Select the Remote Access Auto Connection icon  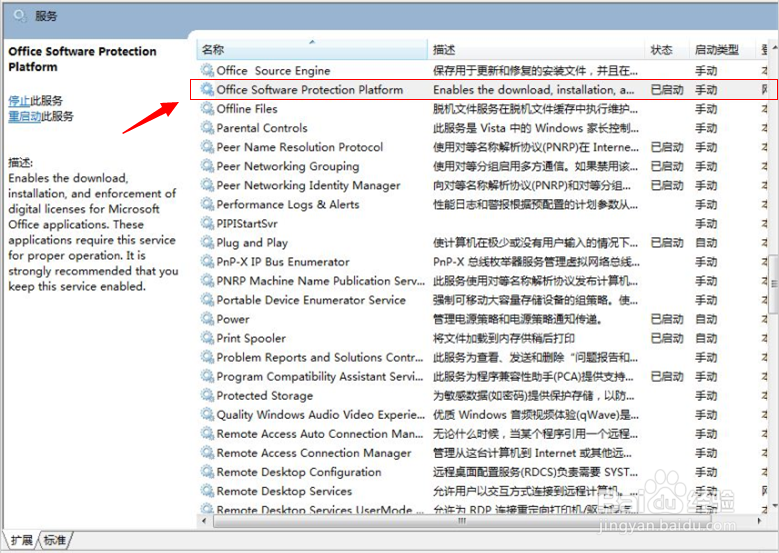[207, 434]
